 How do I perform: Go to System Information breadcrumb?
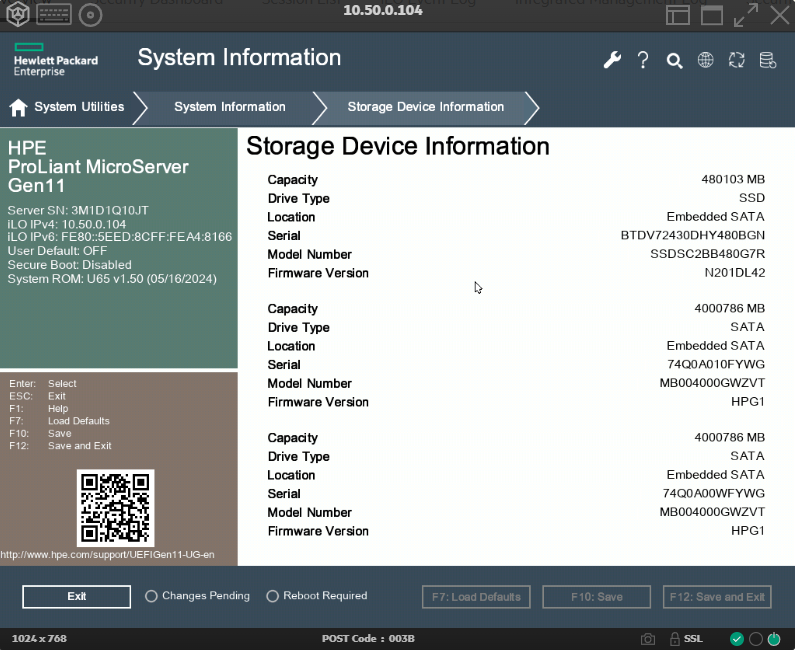[x=230, y=107]
